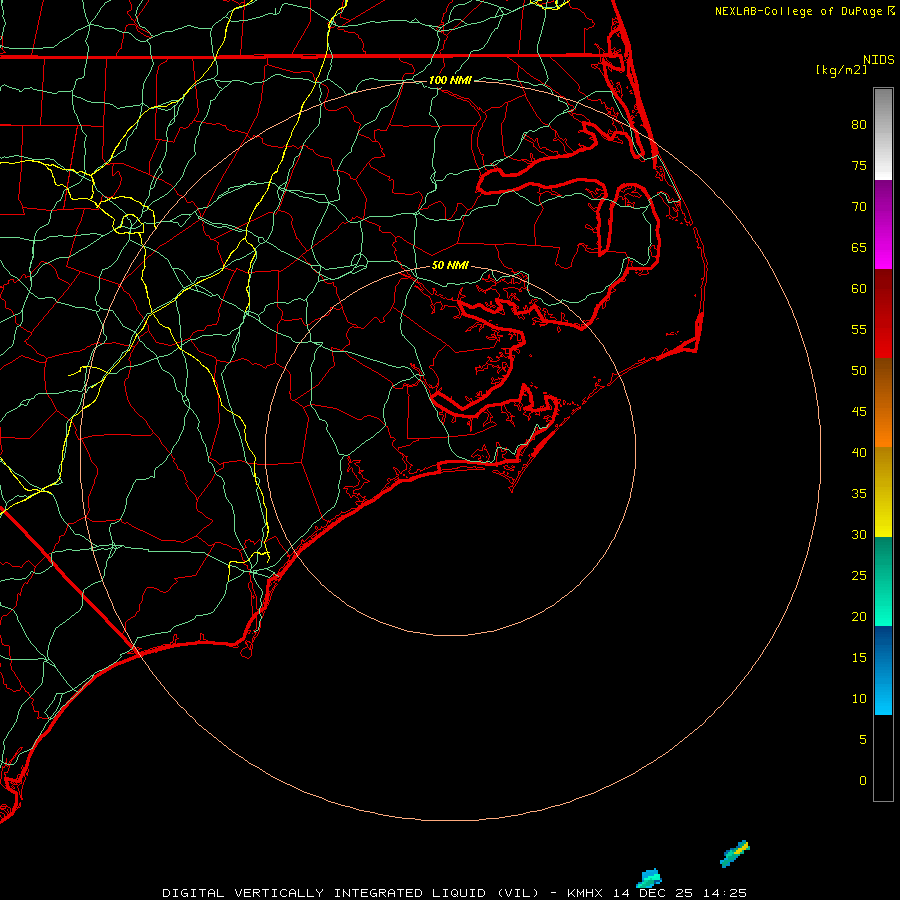Click the VIL echo with the yellow core offshore
The height and width of the screenshot is (900, 900).
(x=735, y=853)
